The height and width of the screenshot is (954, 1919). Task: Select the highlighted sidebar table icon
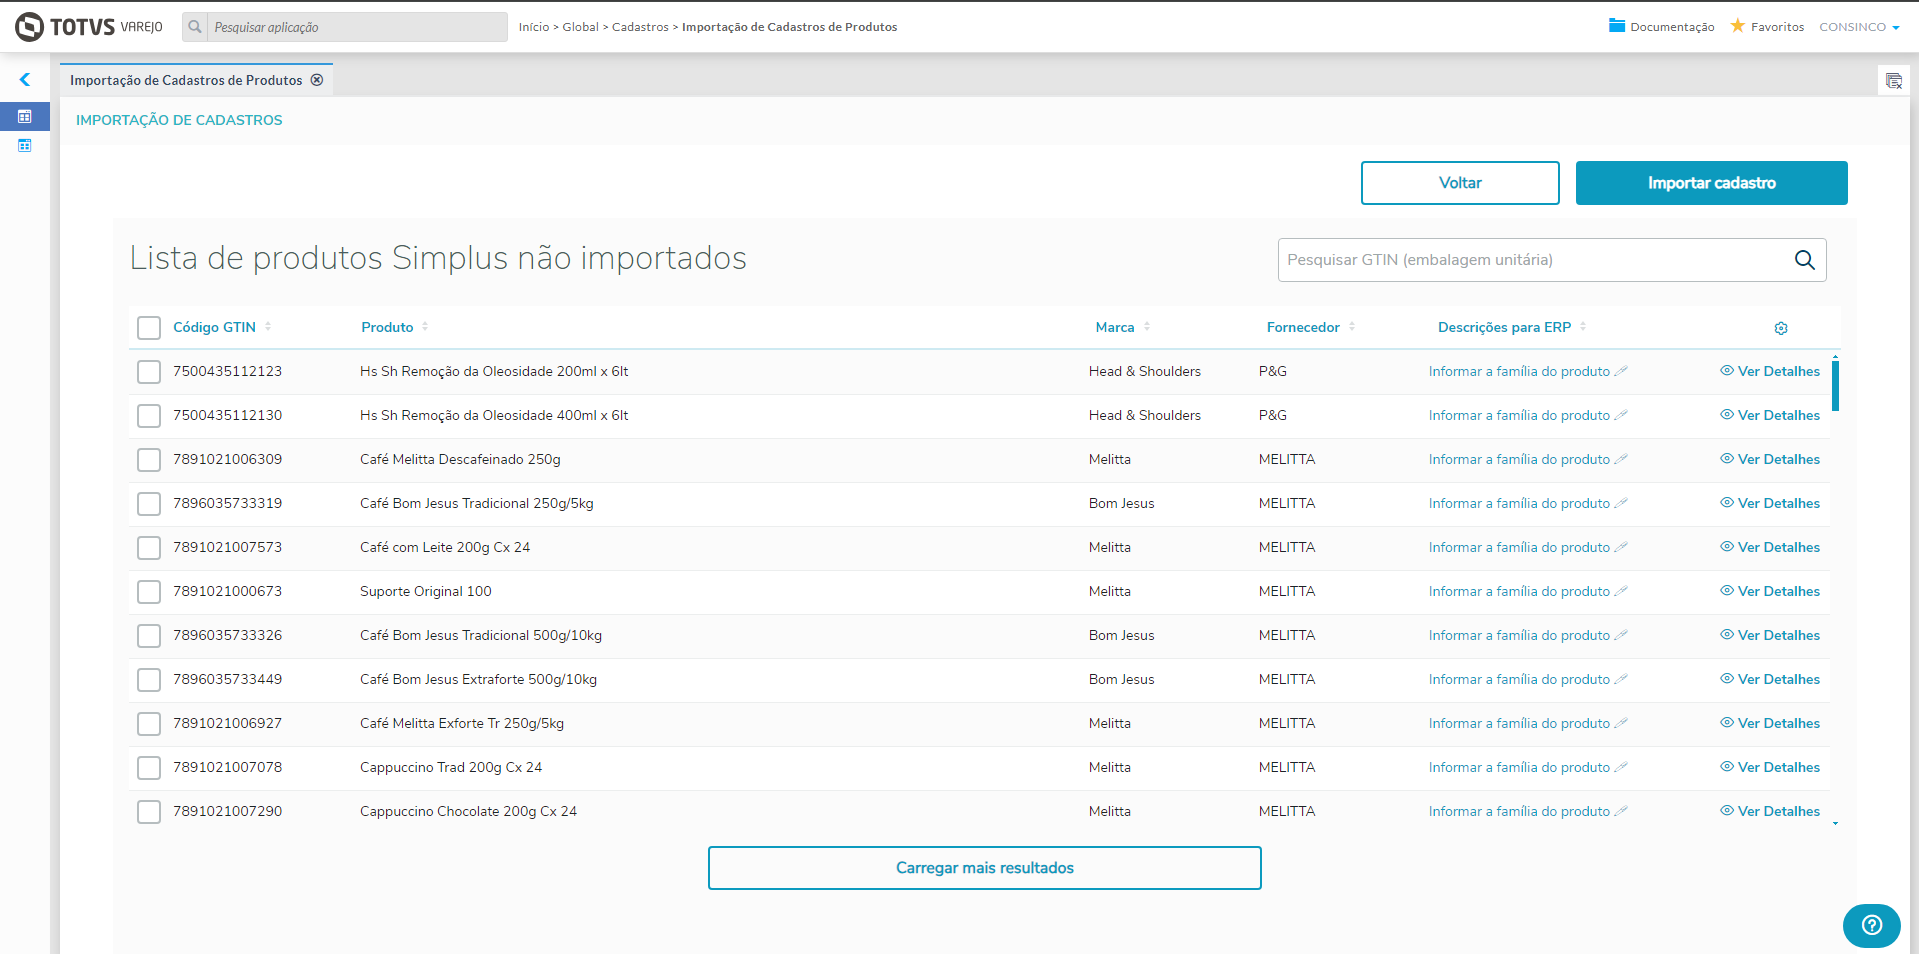[x=25, y=117]
